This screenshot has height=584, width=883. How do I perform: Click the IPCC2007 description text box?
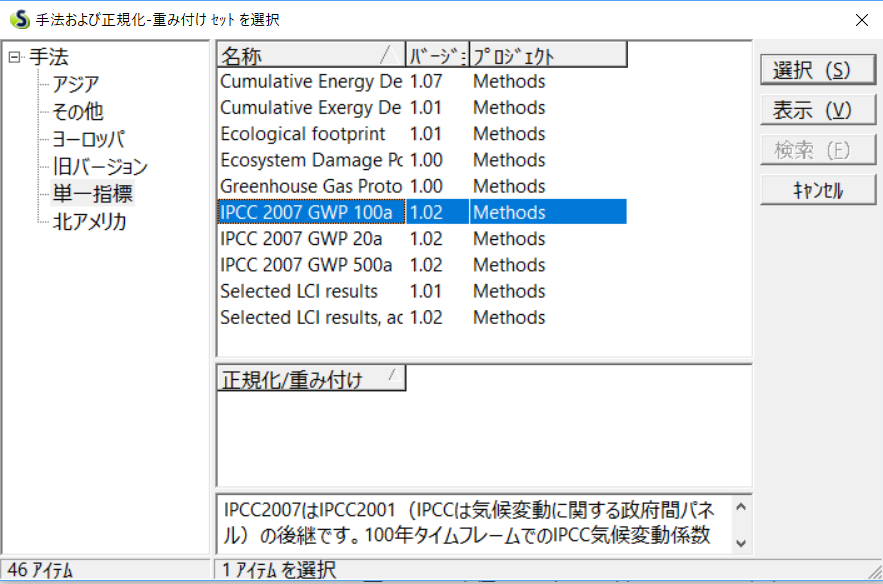click(476, 524)
